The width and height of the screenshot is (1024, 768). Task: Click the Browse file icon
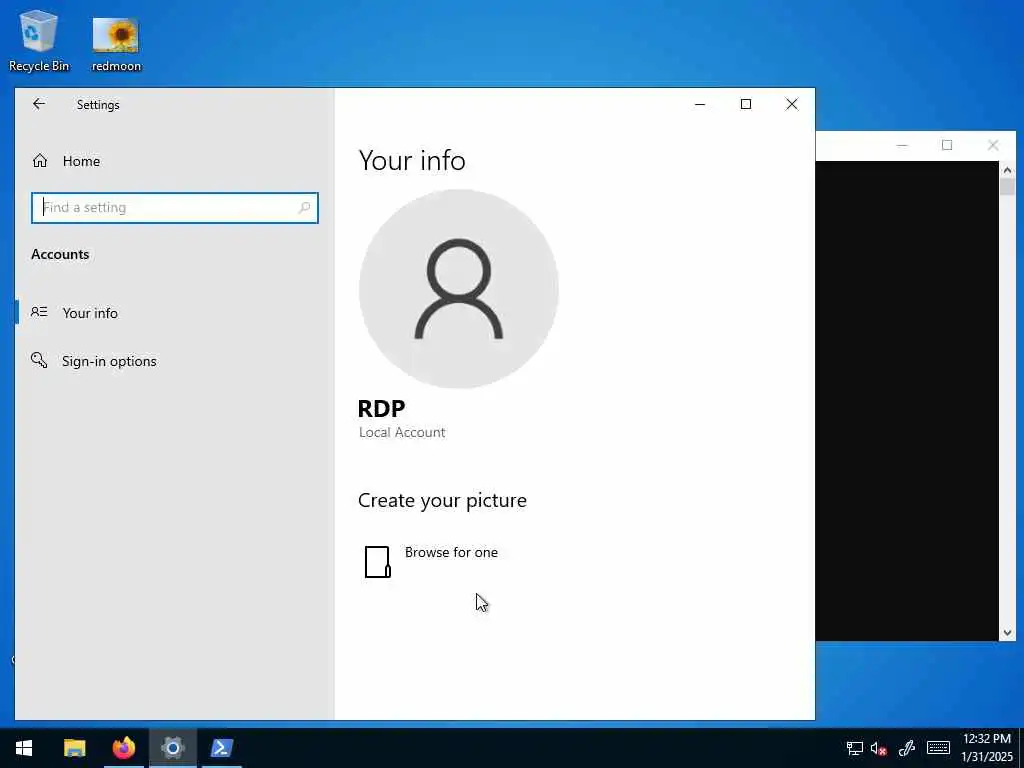pyautogui.click(x=377, y=562)
